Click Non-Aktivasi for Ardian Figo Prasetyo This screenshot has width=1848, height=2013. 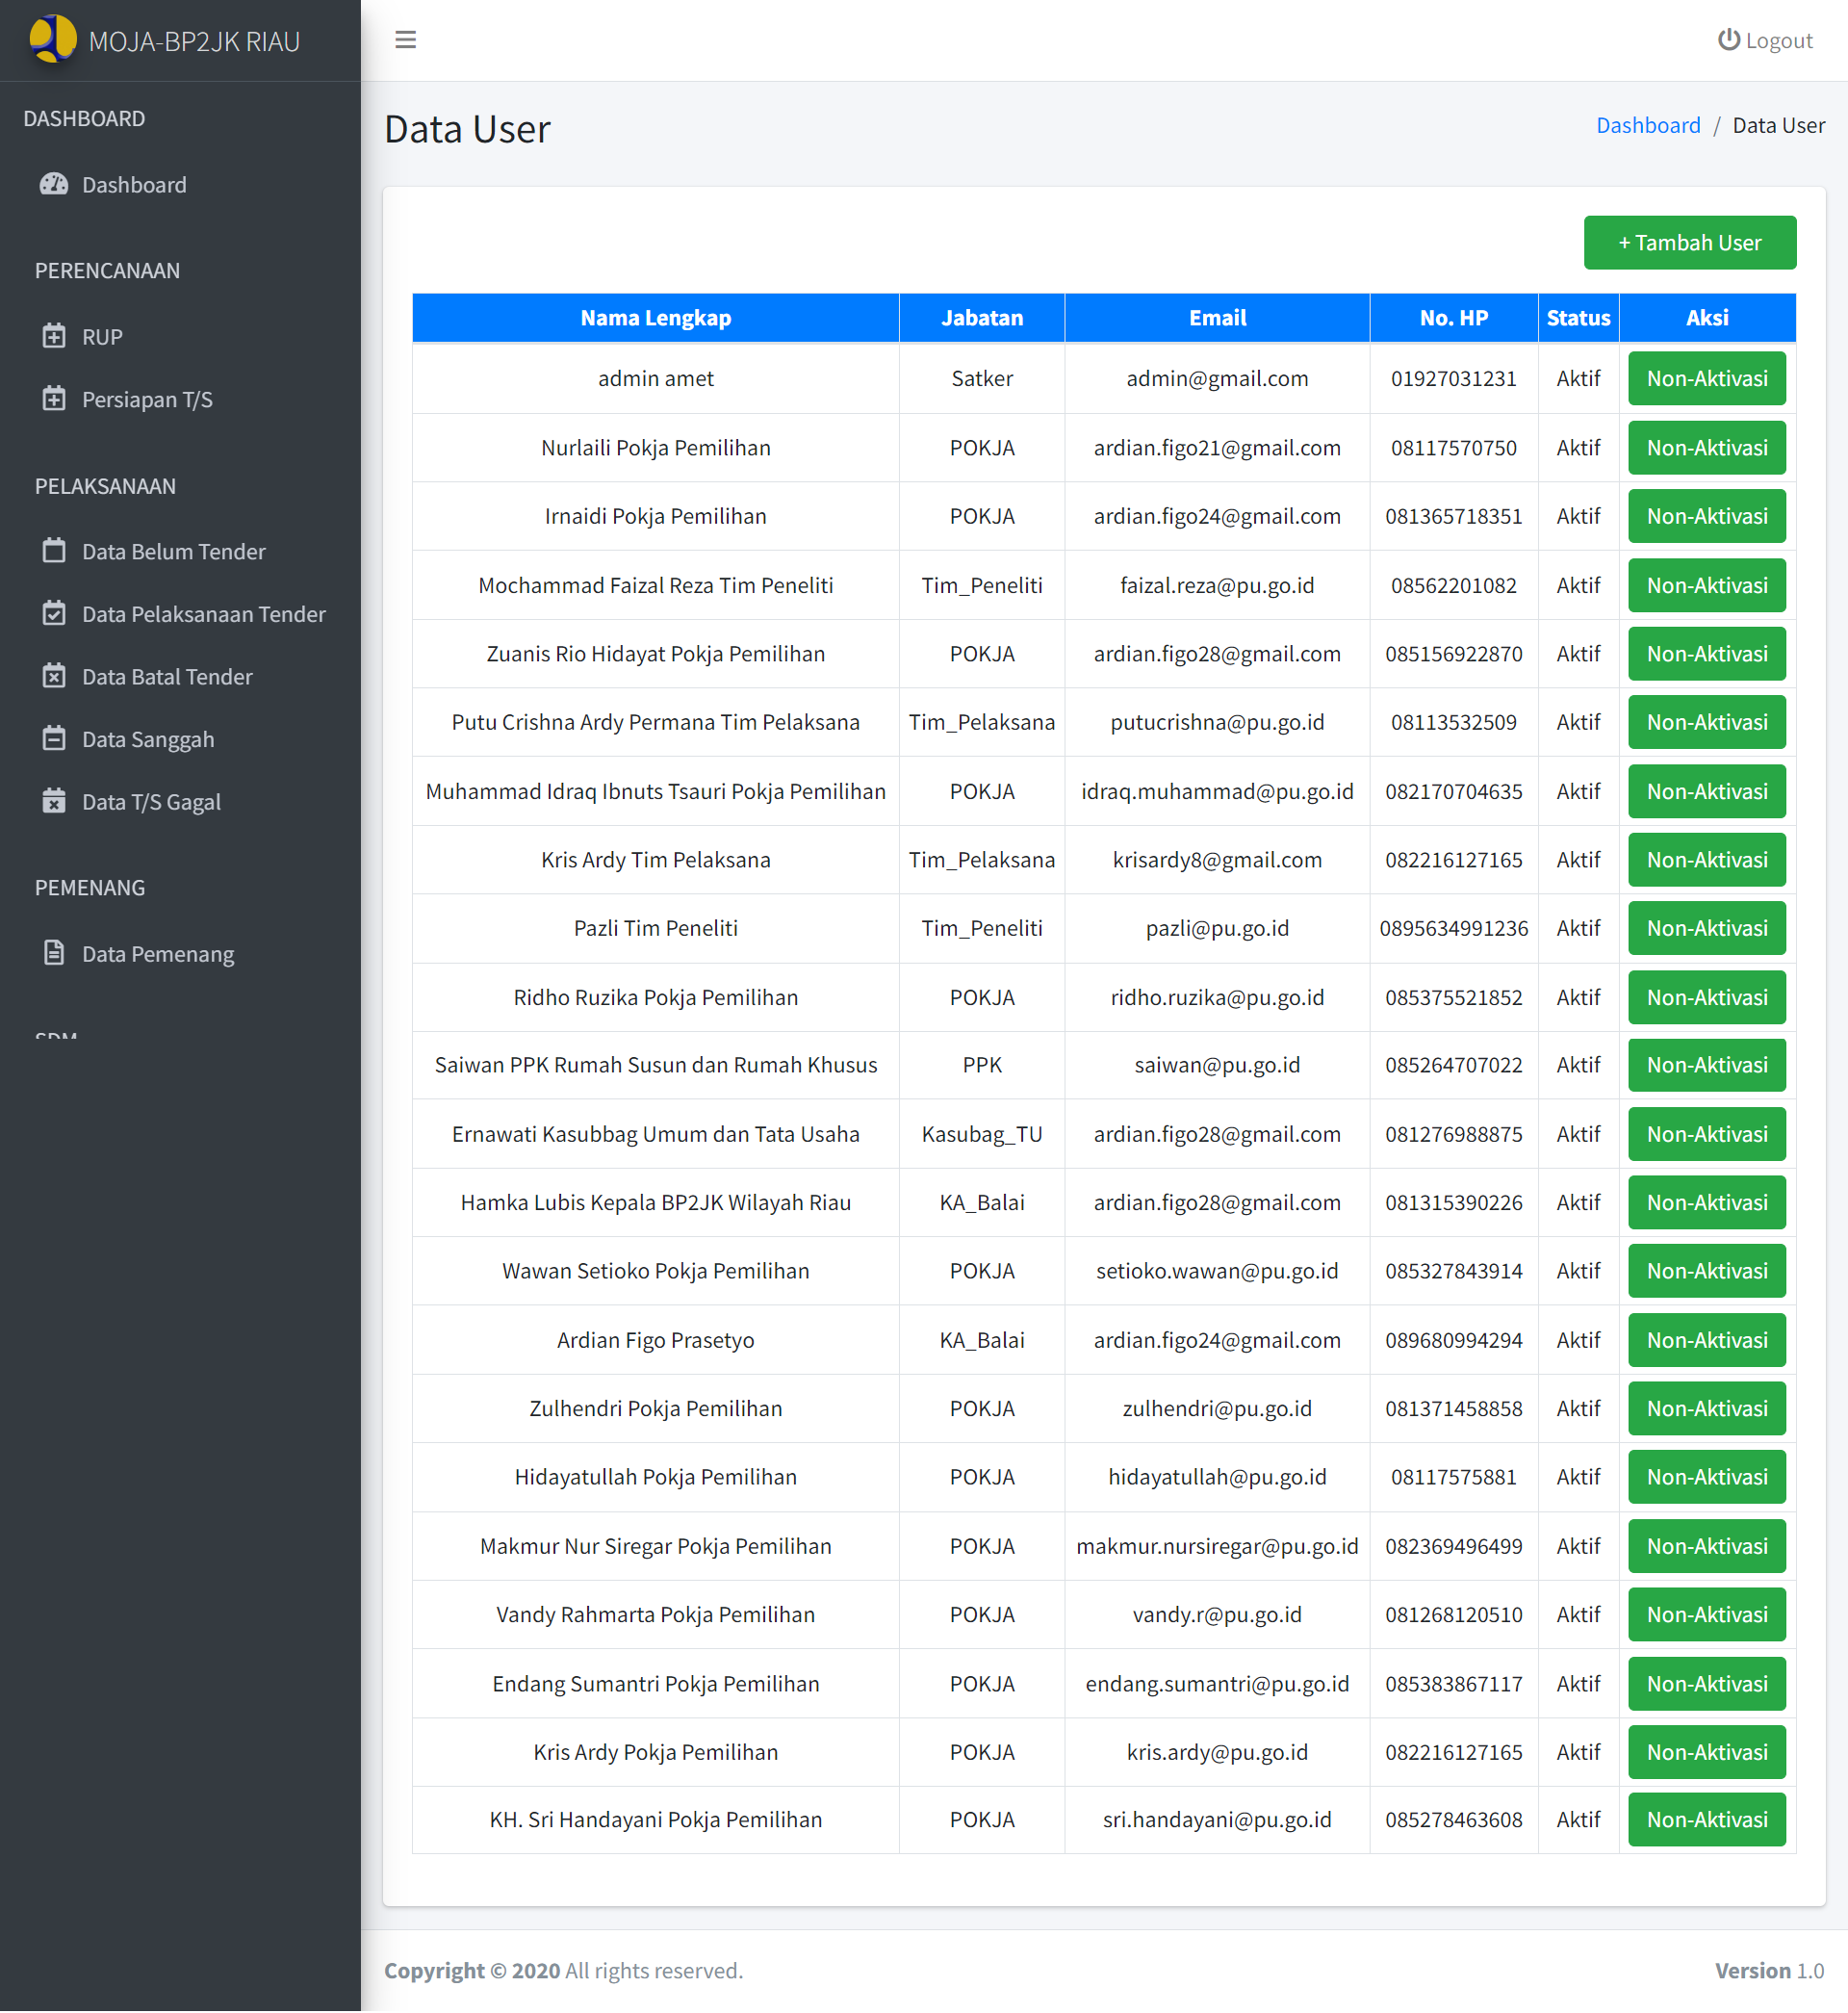[x=1706, y=1340]
